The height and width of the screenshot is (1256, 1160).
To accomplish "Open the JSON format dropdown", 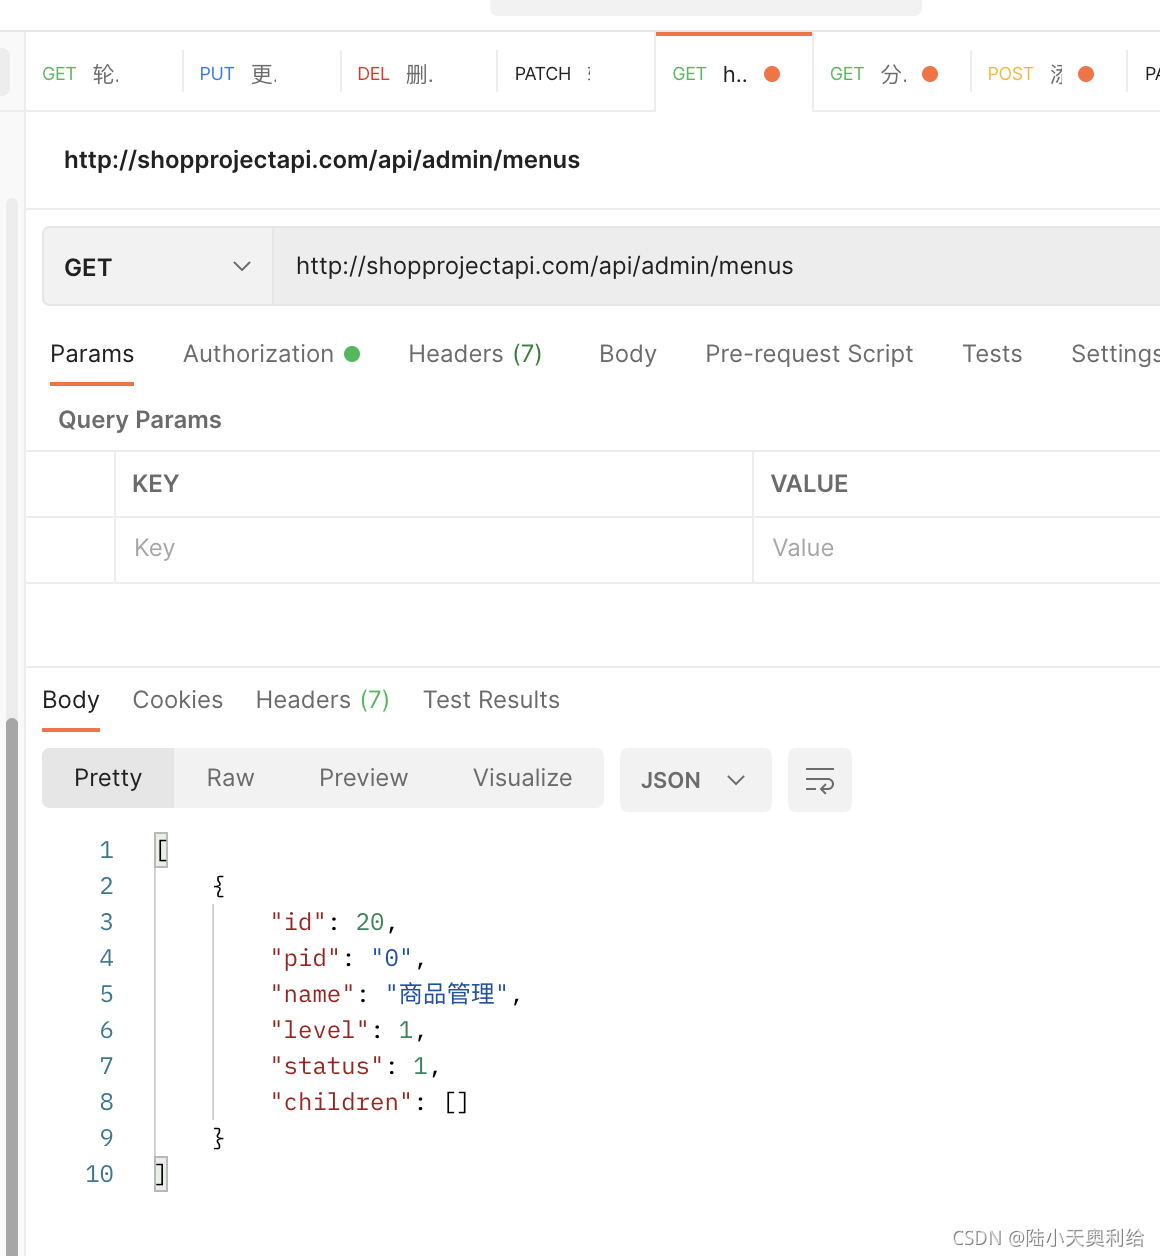I will [695, 780].
